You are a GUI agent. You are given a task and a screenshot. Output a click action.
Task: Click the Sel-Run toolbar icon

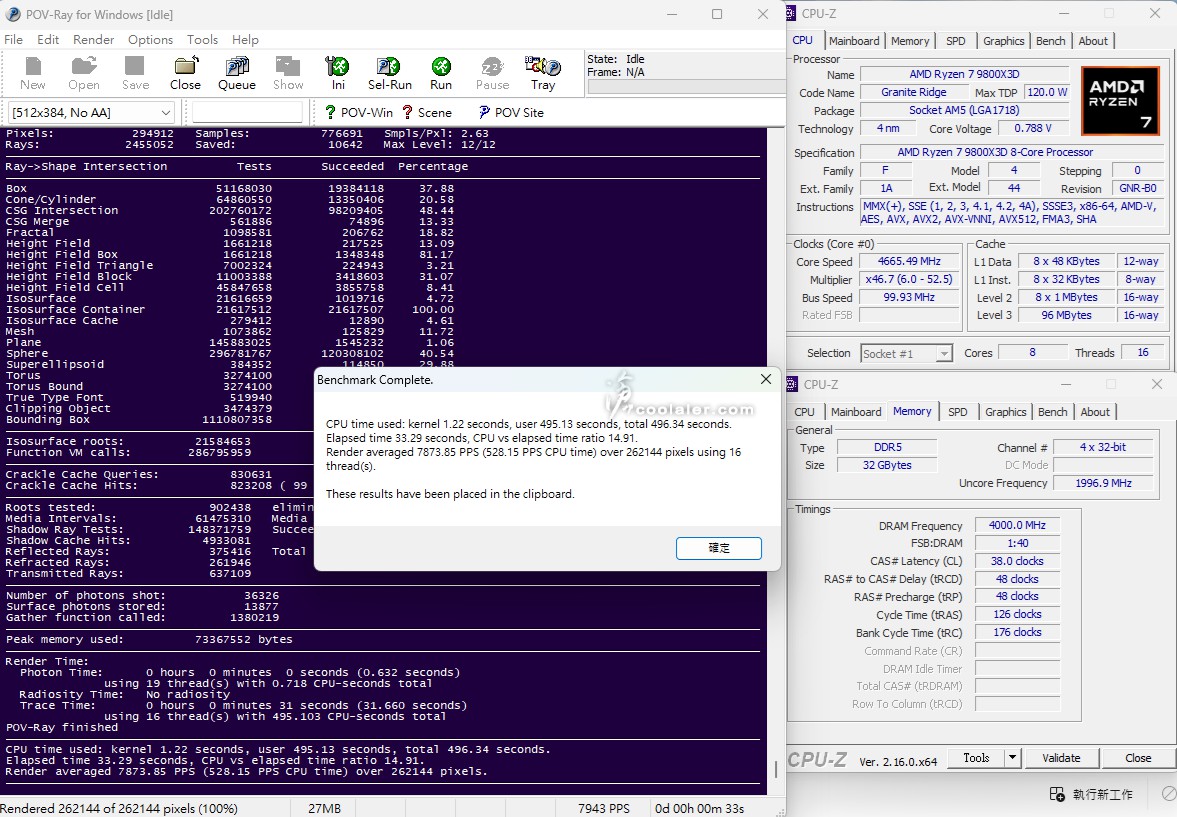pyautogui.click(x=390, y=68)
